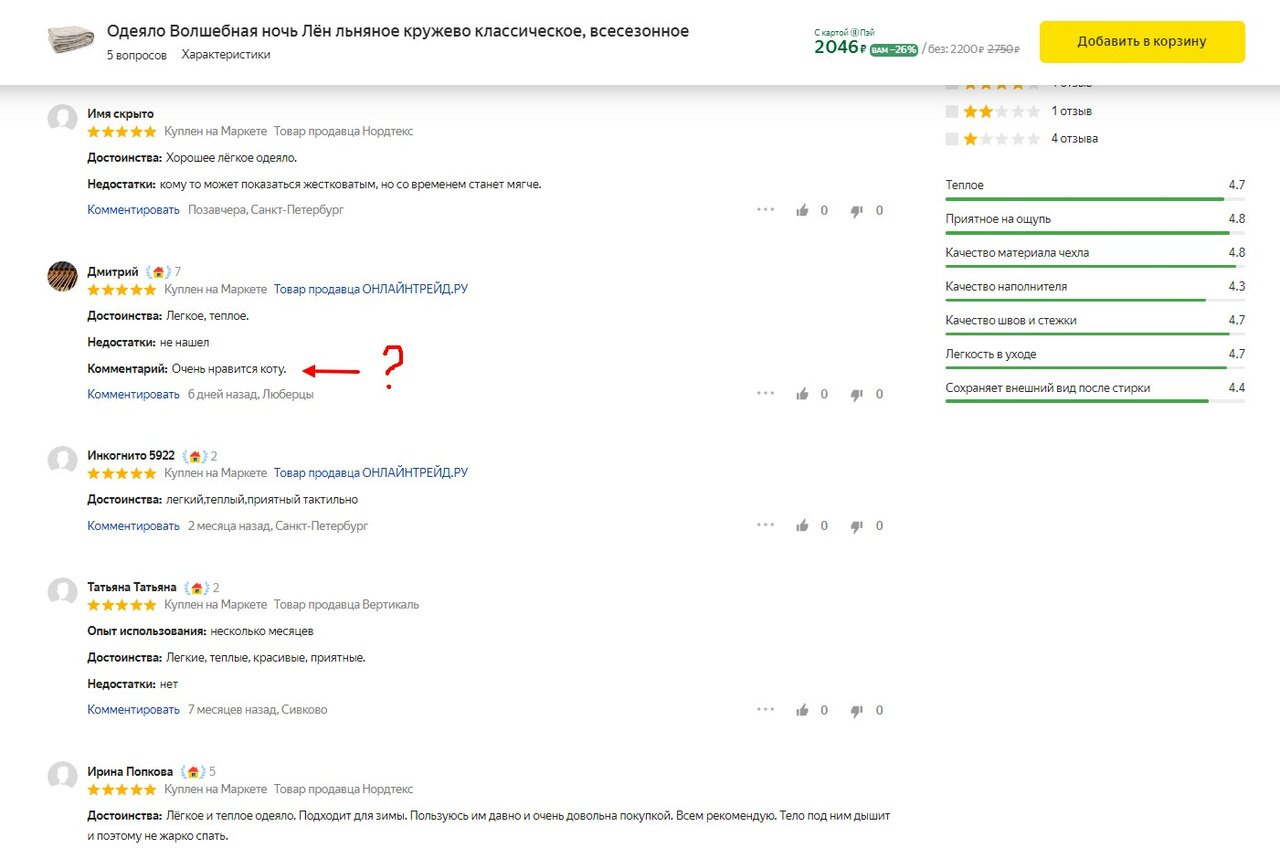
Task: Go to the 5 вопросов section
Action: (137, 55)
